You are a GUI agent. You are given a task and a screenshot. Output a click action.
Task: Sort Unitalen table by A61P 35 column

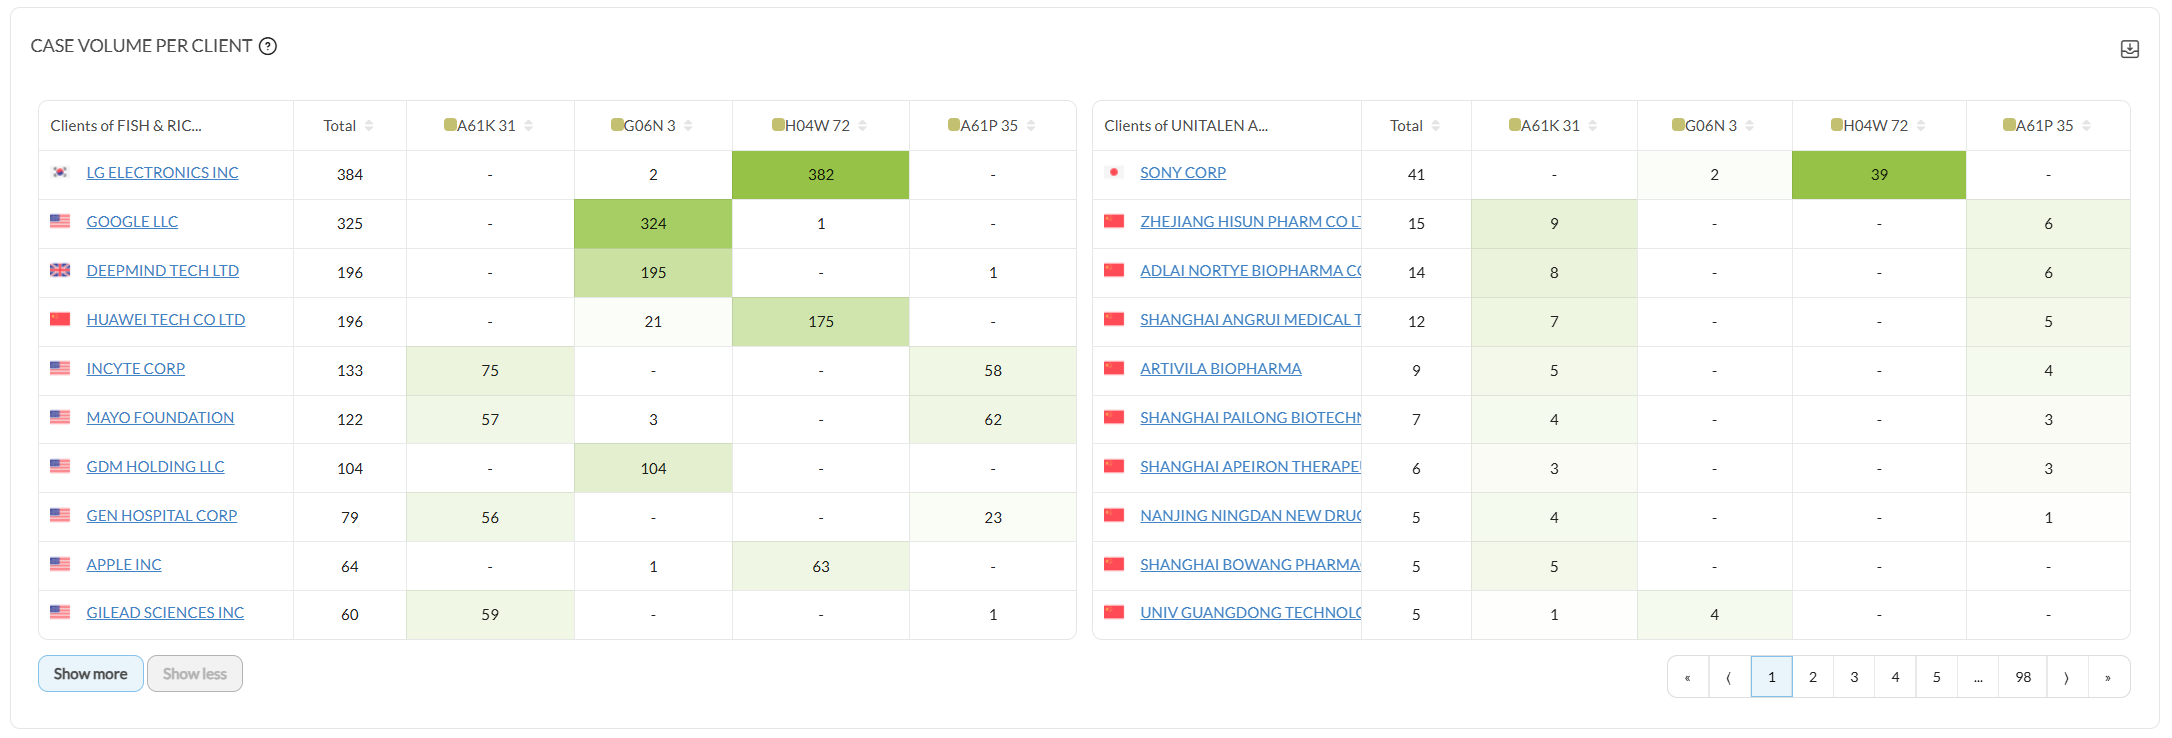(x=2086, y=126)
